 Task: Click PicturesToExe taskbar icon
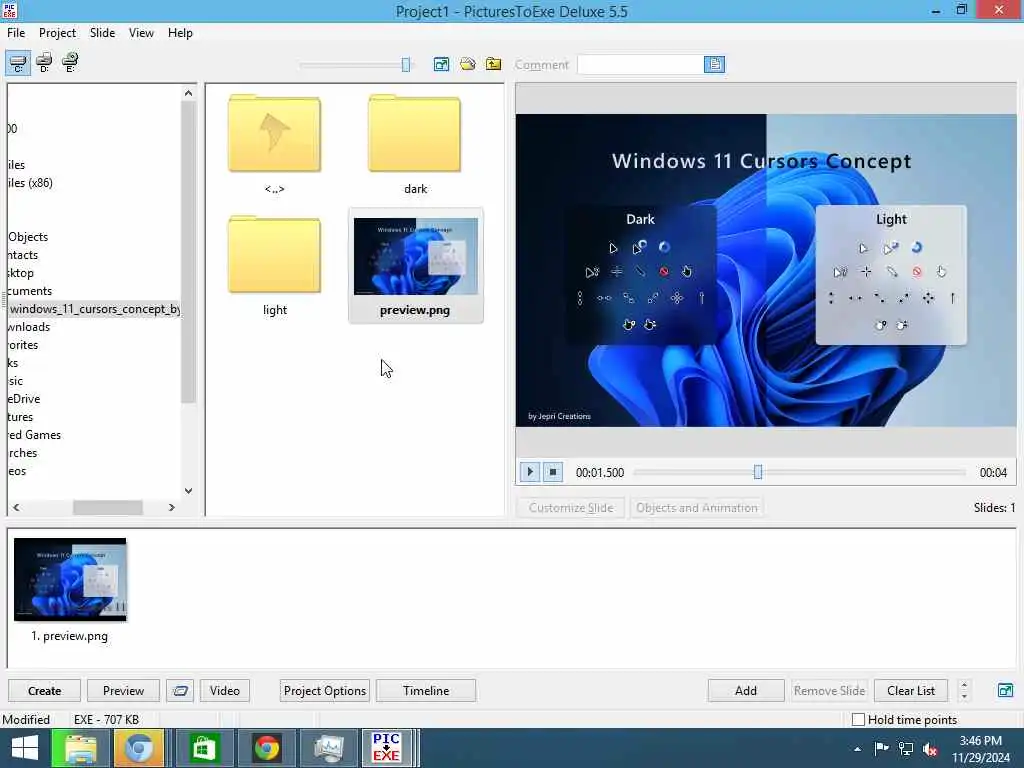click(387, 748)
